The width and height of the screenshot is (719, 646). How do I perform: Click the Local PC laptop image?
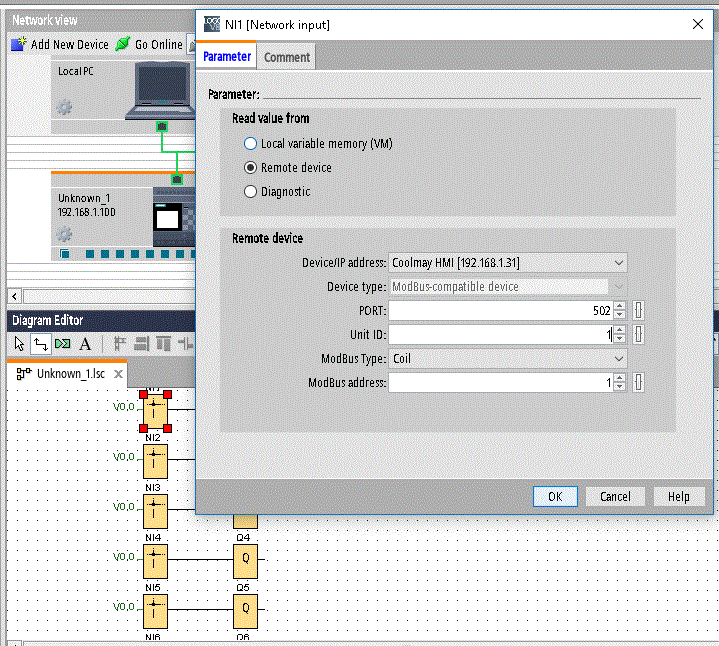click(x=160, y=90)
